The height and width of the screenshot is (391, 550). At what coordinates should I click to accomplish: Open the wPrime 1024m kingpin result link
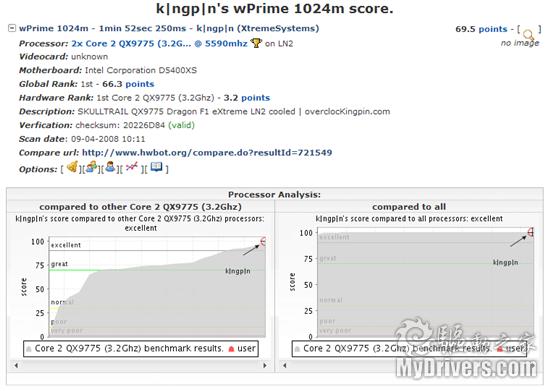coord(169,28)
